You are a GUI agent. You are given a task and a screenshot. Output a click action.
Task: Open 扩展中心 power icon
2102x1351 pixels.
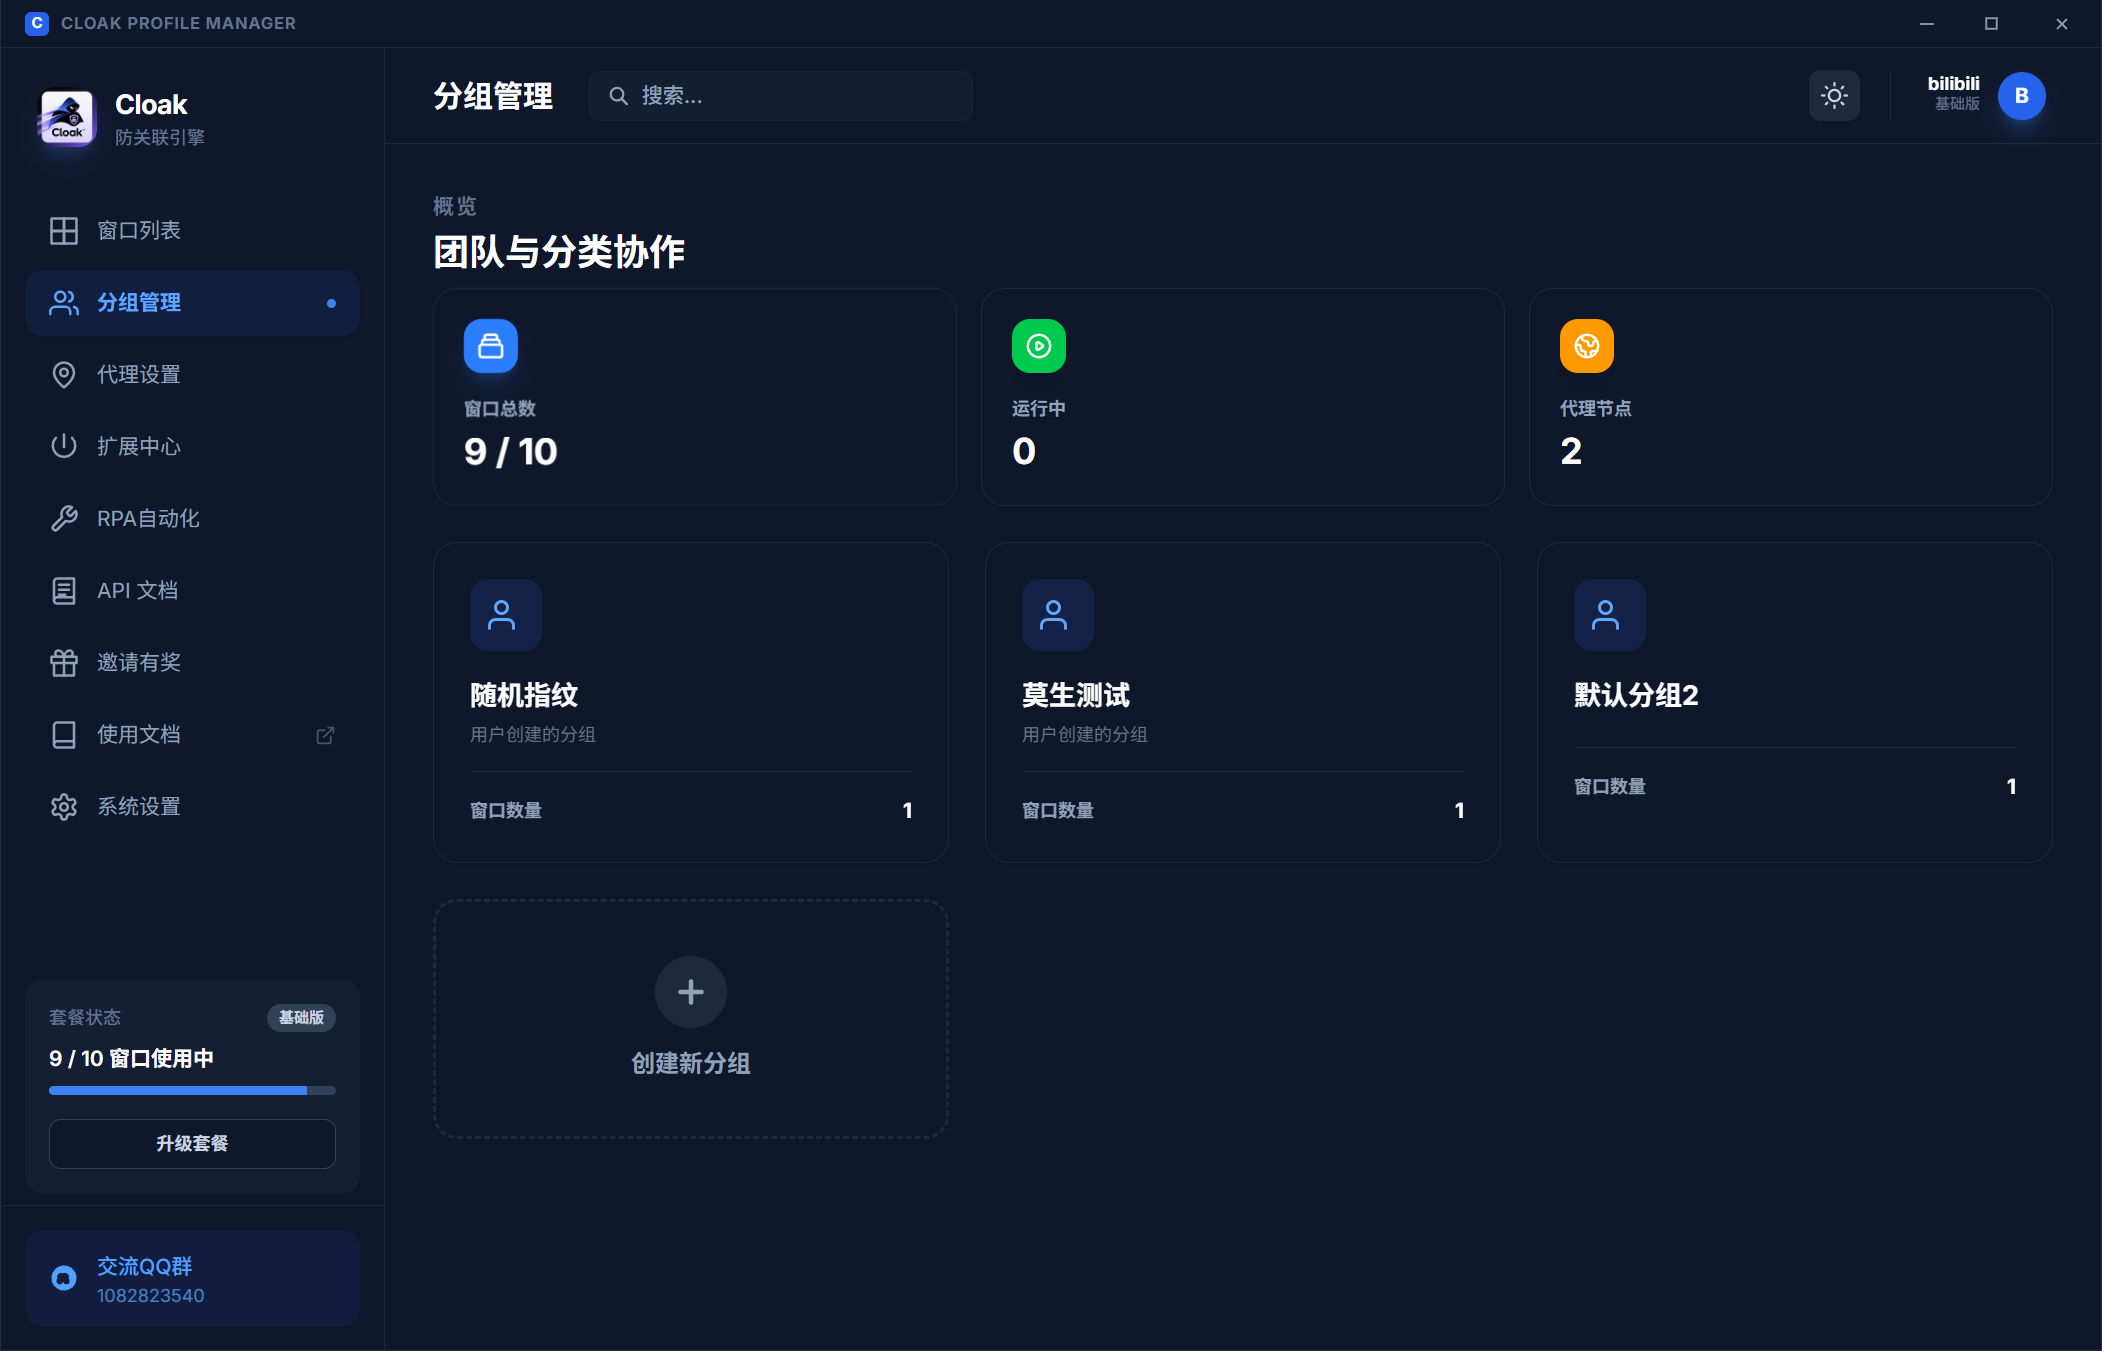[64, 446]
